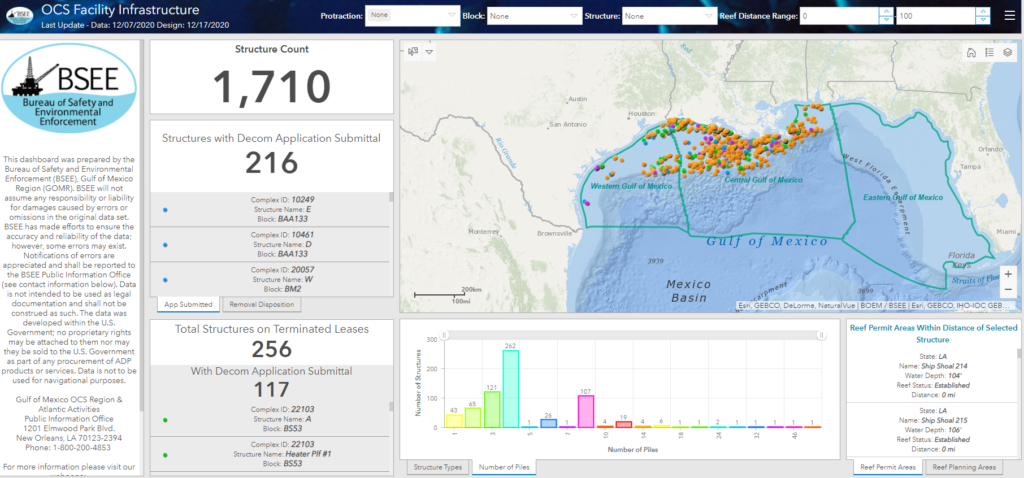Screen dimensions: 1024x478
Task: Click the left handle of chart range slider
Action: [446, 334]
